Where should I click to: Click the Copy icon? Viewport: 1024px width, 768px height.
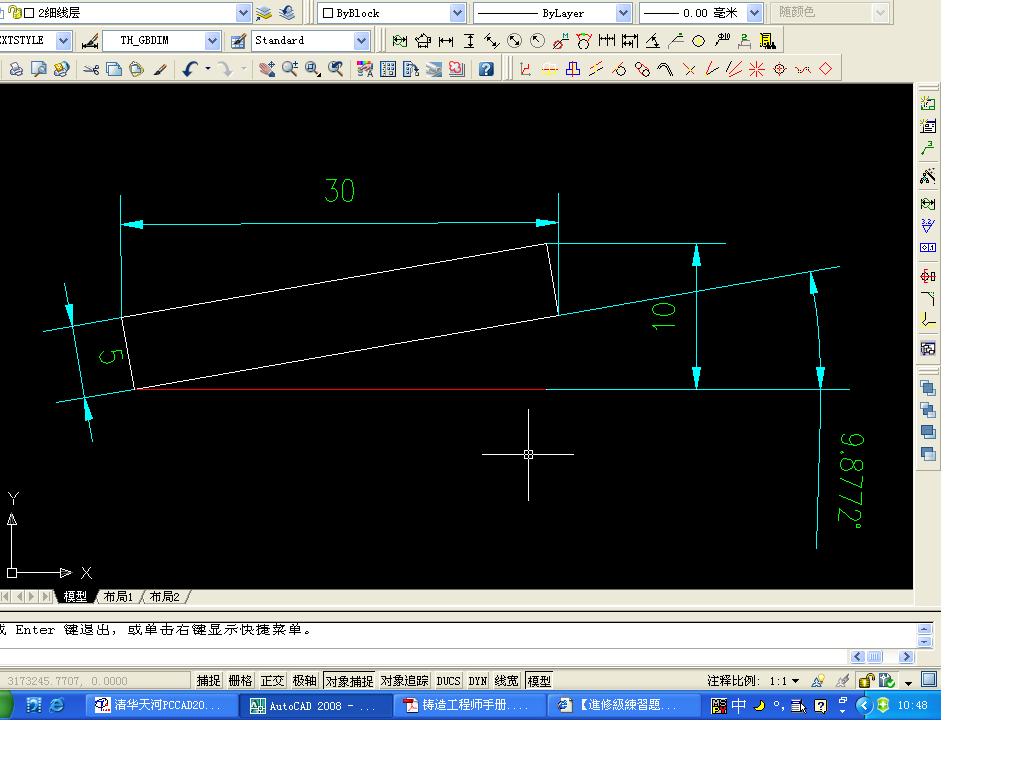point(114,69)
